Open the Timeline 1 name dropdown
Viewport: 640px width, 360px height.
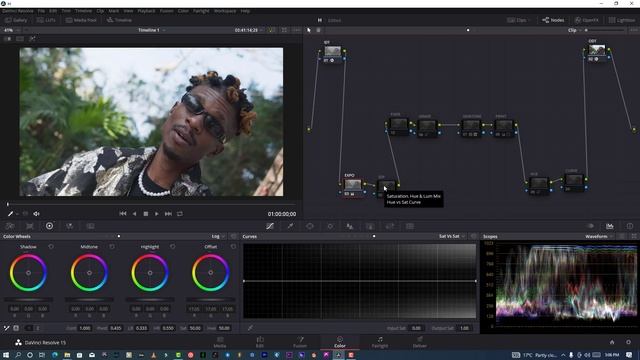coord(152,30)
